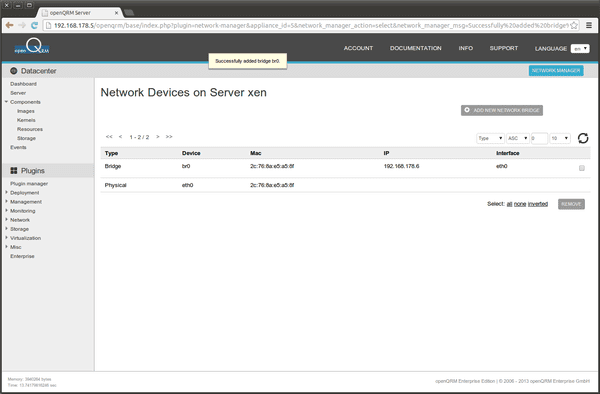Reload the page with browser refresh icon

tap(34, 25)
